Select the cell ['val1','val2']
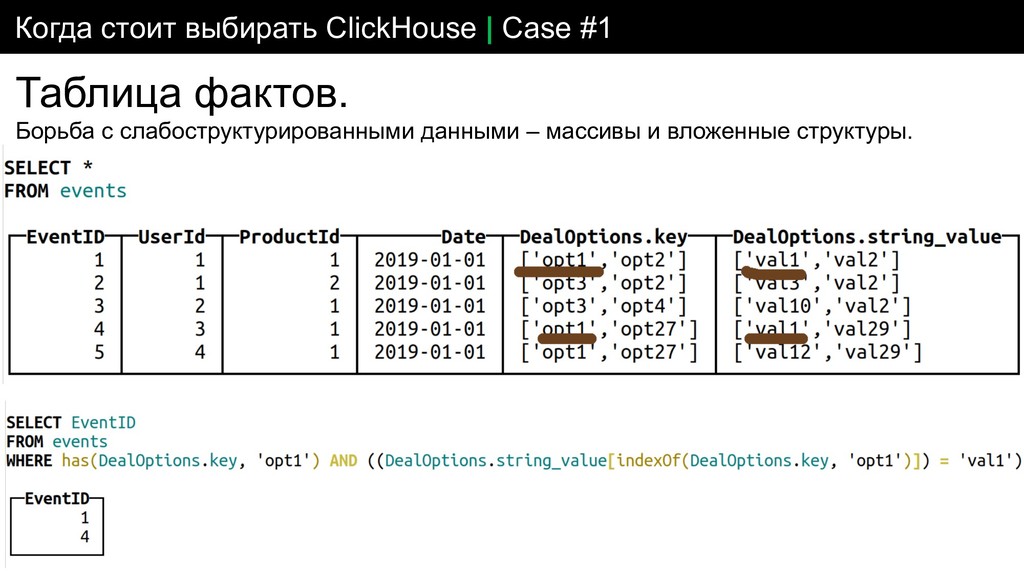 pos(817,260)
